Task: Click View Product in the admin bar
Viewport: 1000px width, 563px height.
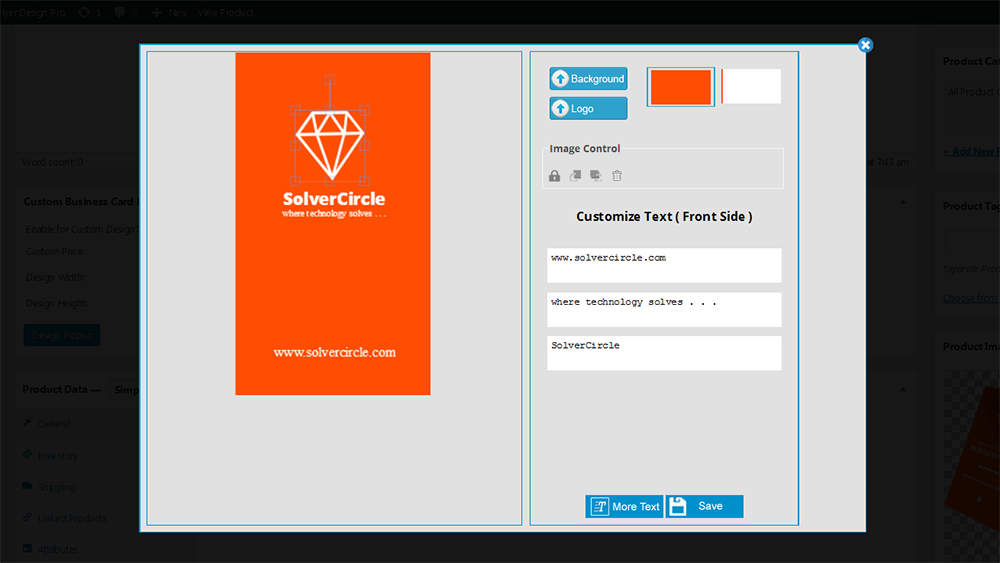Action: 225,12
